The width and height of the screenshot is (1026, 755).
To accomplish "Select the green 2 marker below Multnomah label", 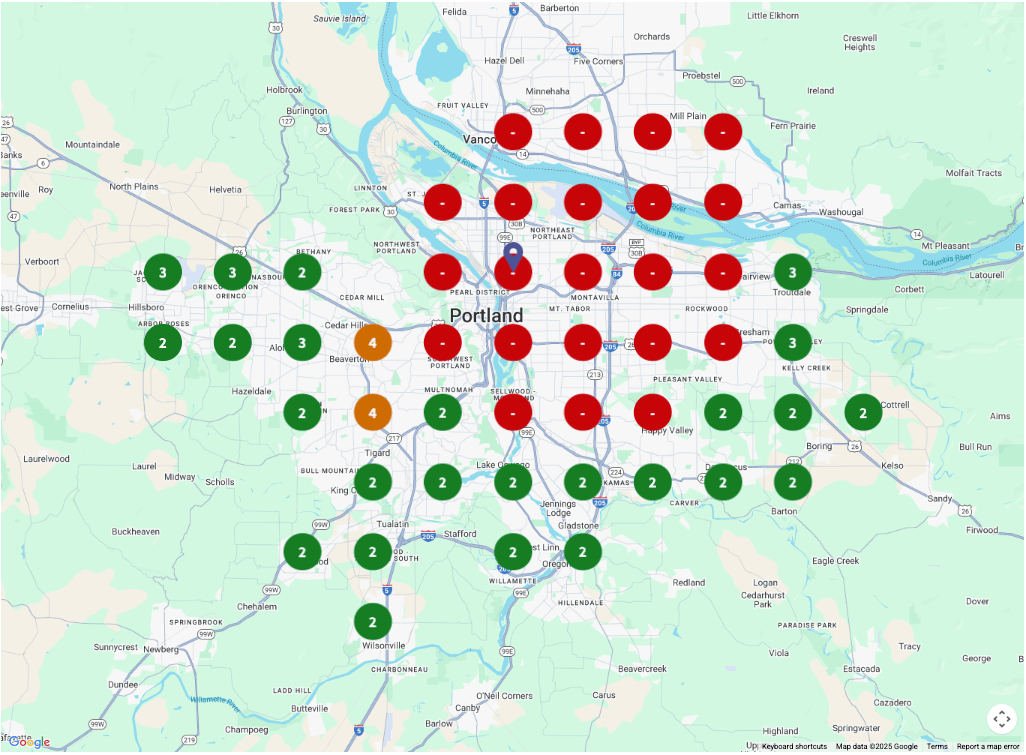I will (442, 413).
